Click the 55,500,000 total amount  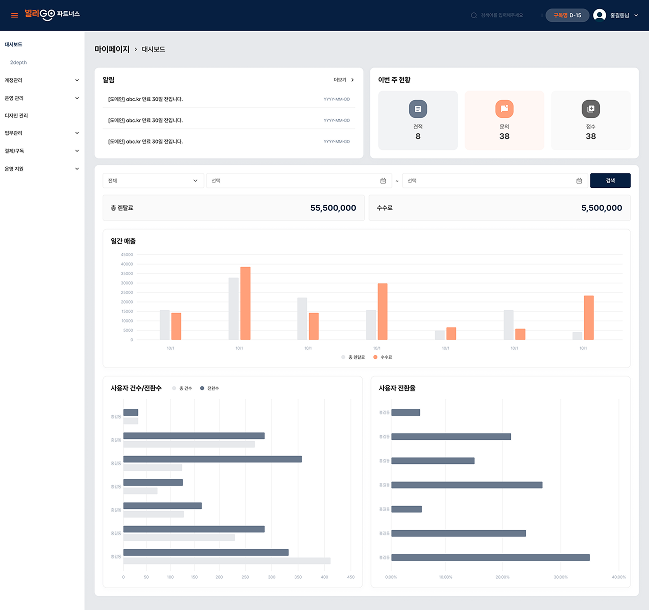[333, 208]
